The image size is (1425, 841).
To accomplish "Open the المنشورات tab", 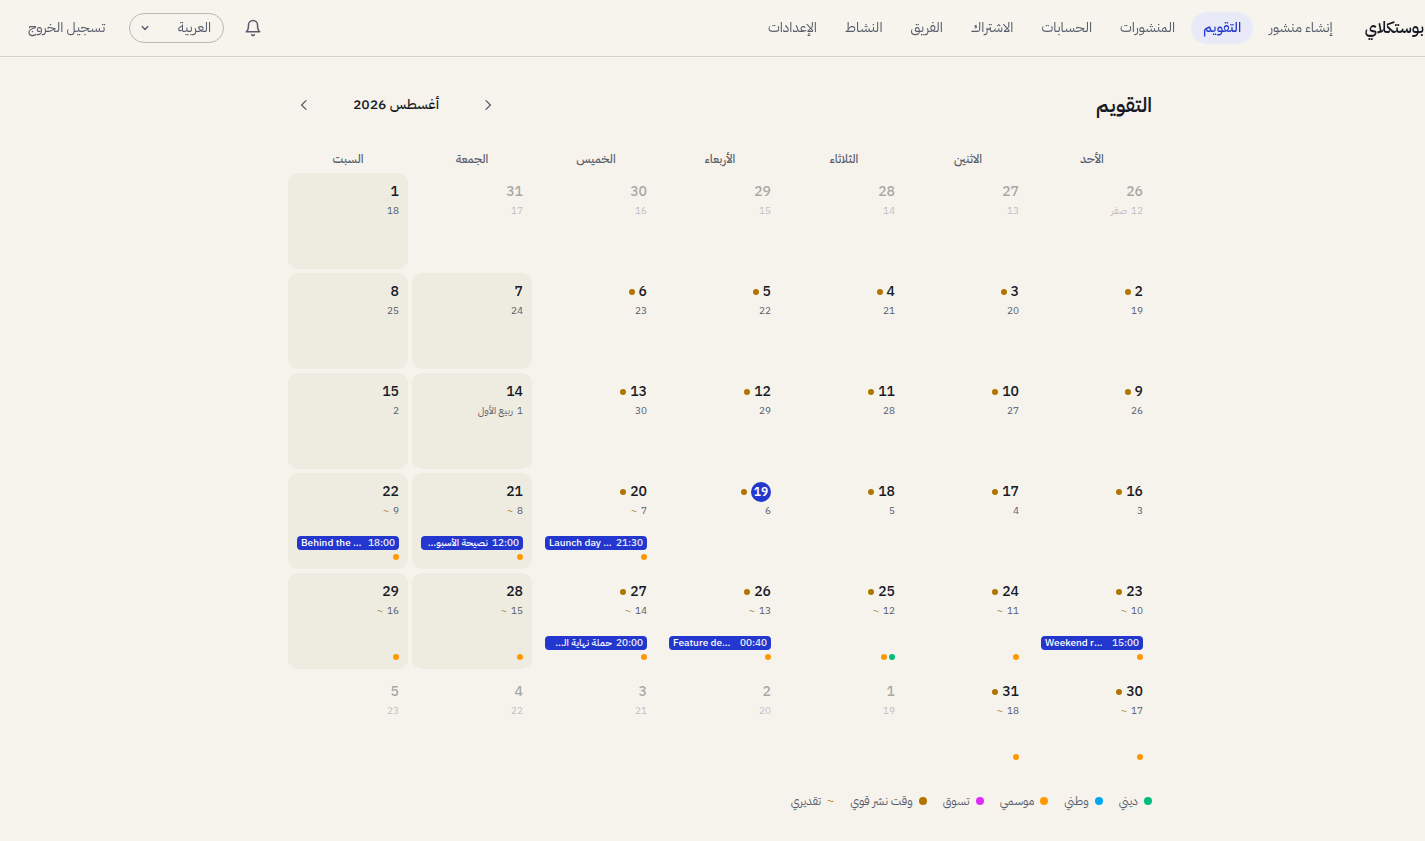I will (1147, 28).
